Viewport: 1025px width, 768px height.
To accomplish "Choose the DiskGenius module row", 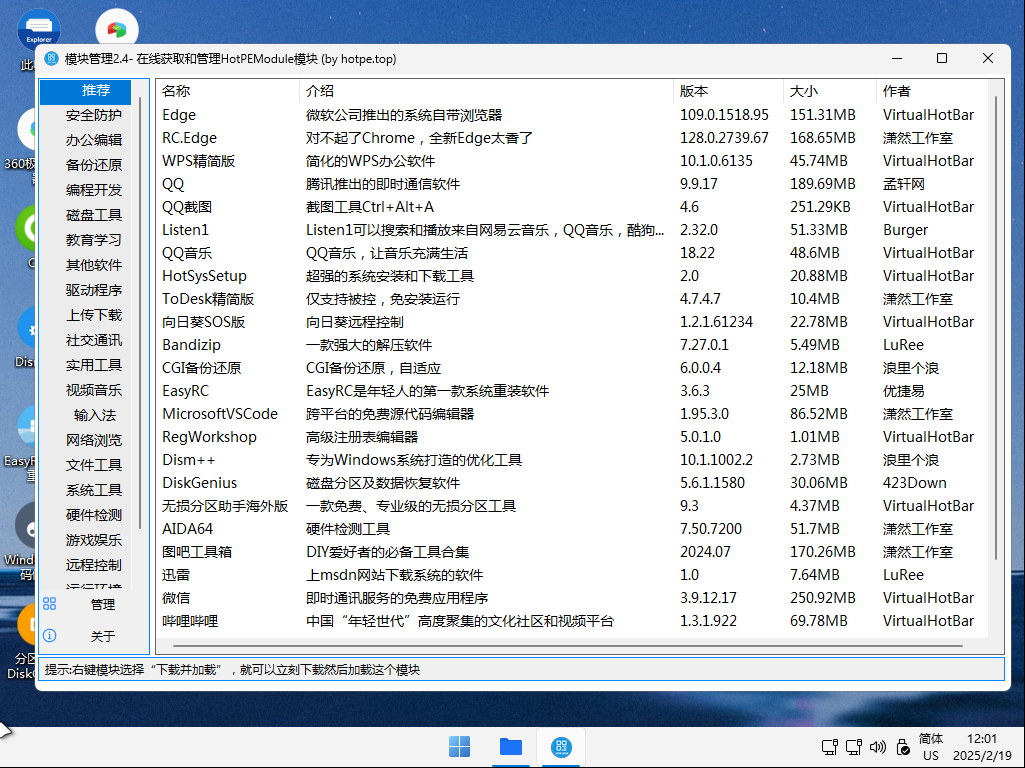I will [572, 483].
